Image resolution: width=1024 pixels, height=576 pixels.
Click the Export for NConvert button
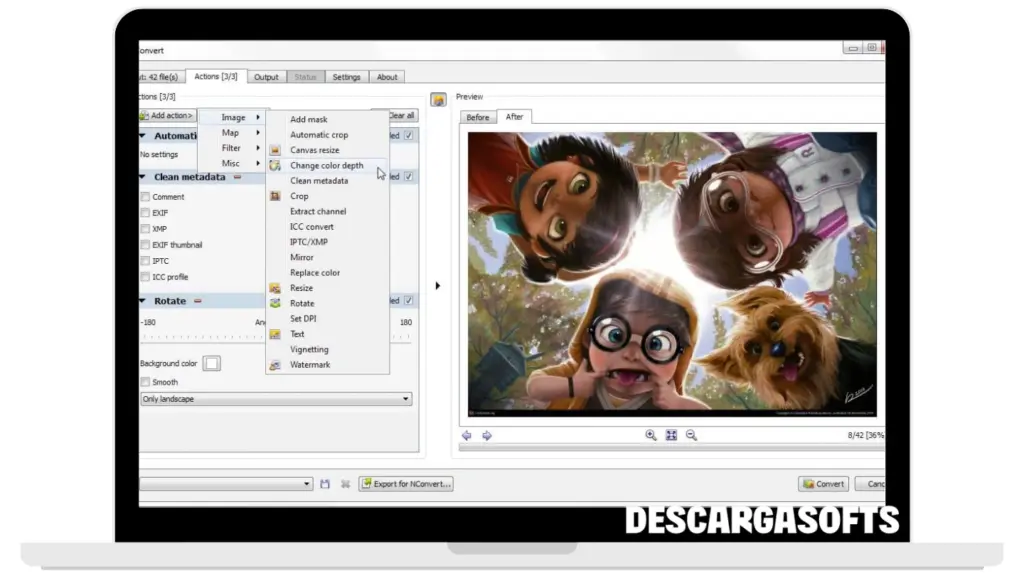click(x=406, y=484)
